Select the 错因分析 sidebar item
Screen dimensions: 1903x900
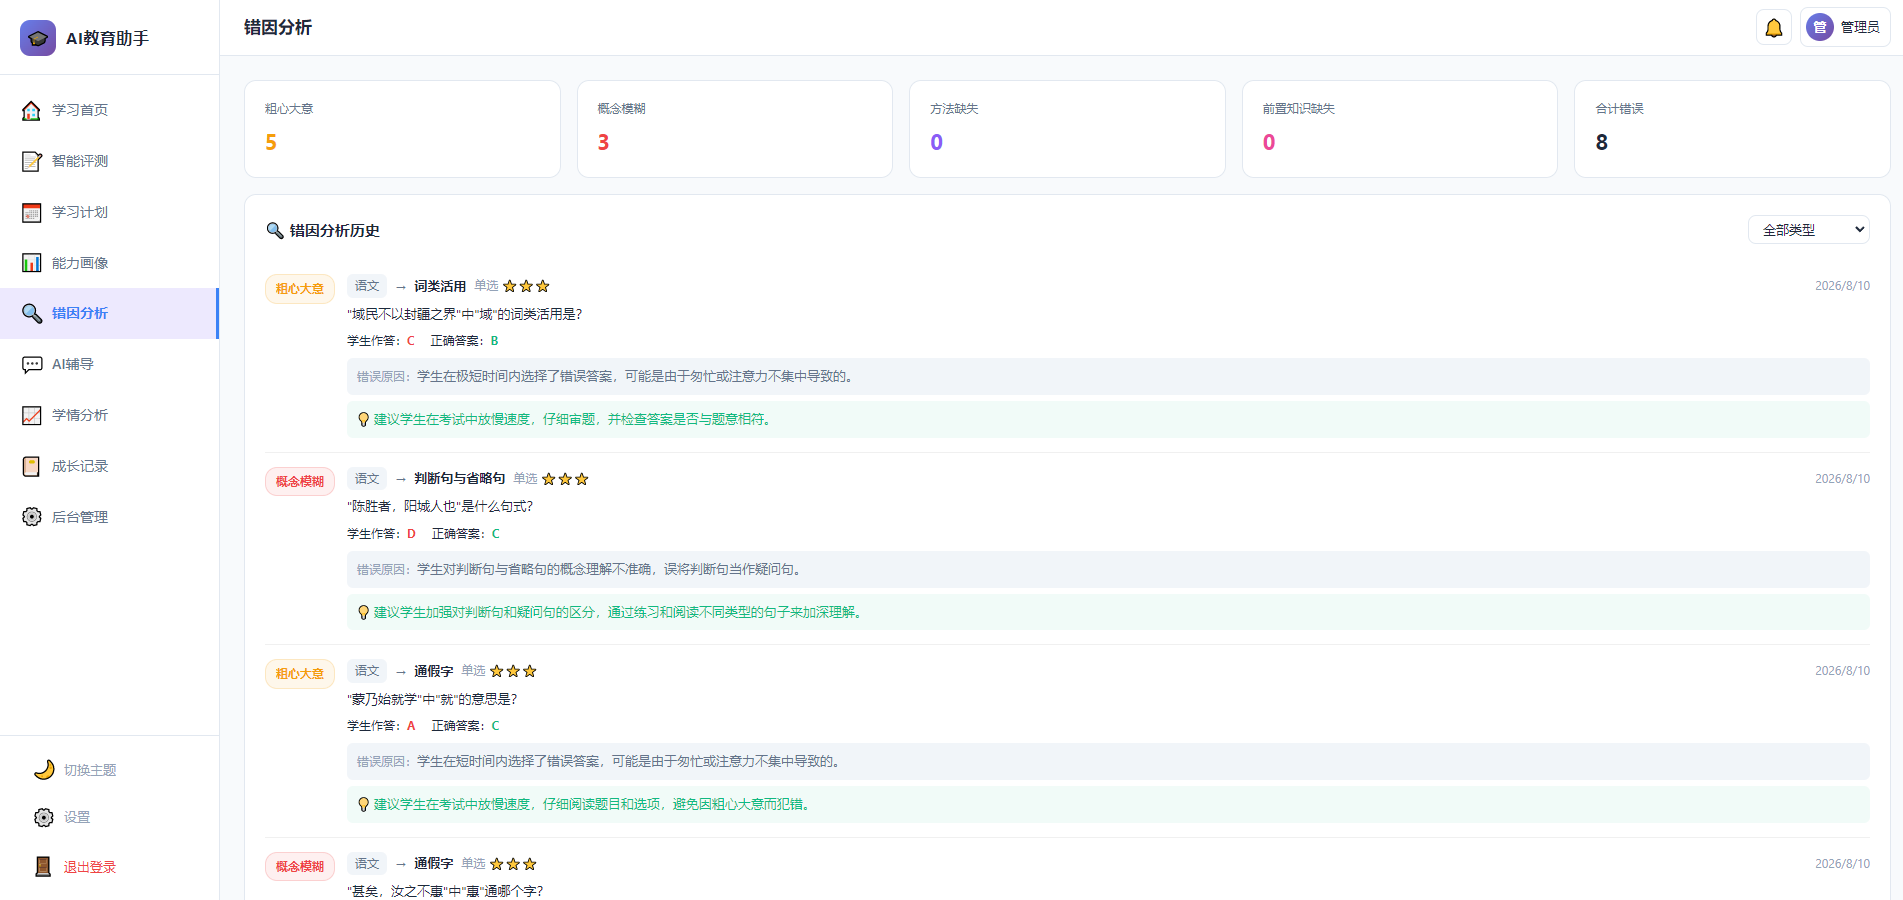(x=110, y=314)
